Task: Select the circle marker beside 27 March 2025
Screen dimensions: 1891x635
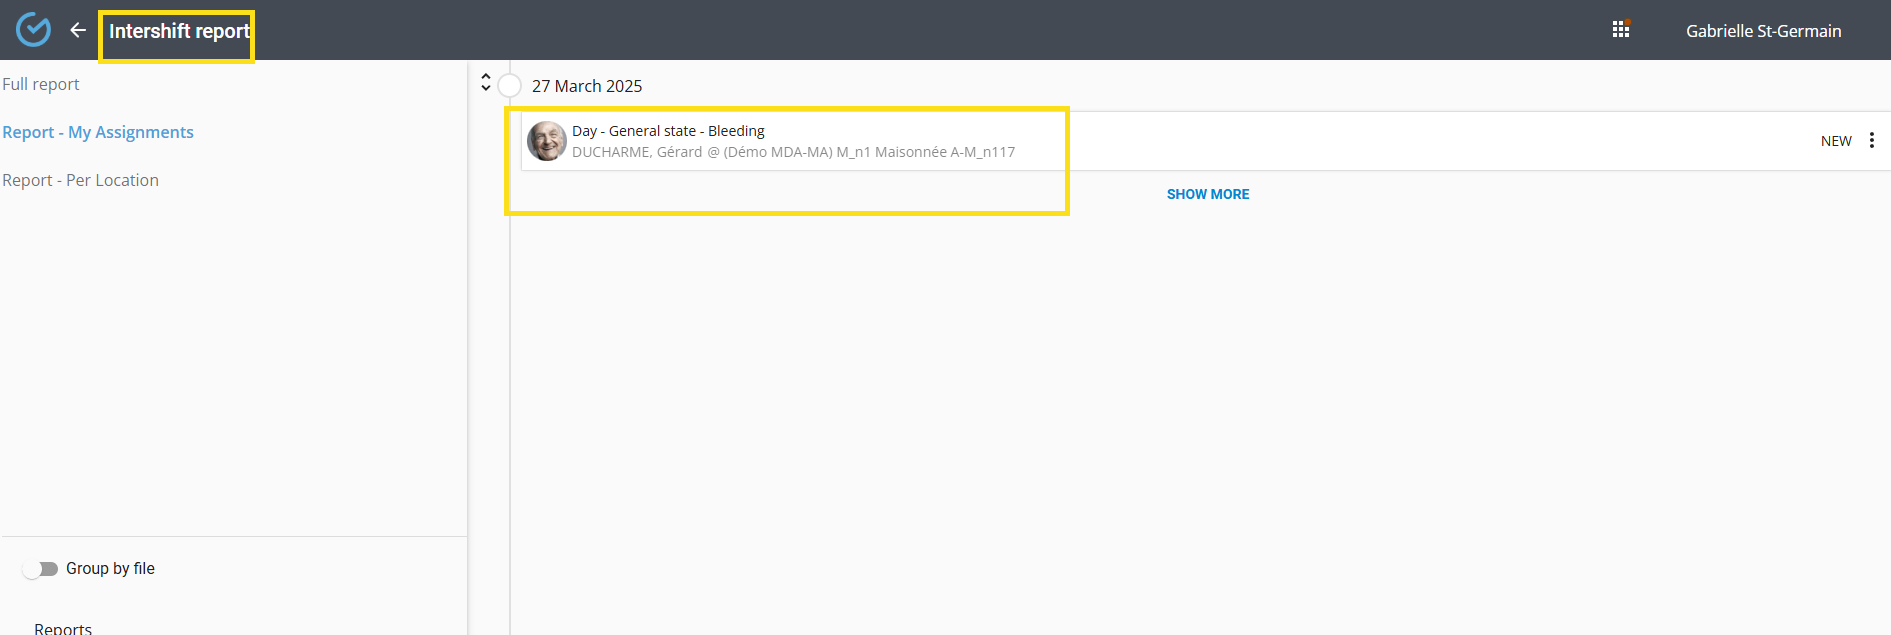Action: [510, 86]
